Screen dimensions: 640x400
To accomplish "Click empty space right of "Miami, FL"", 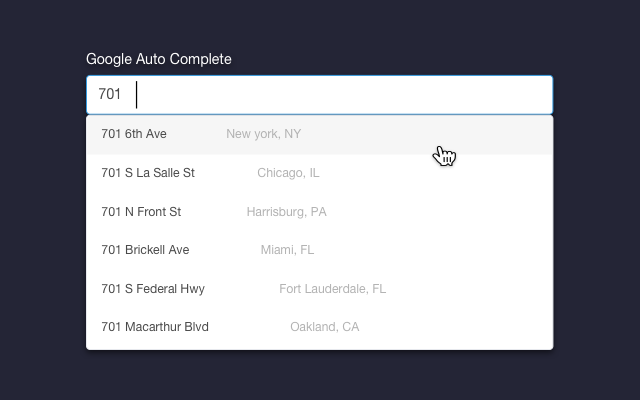I will [x=440, y=250].
